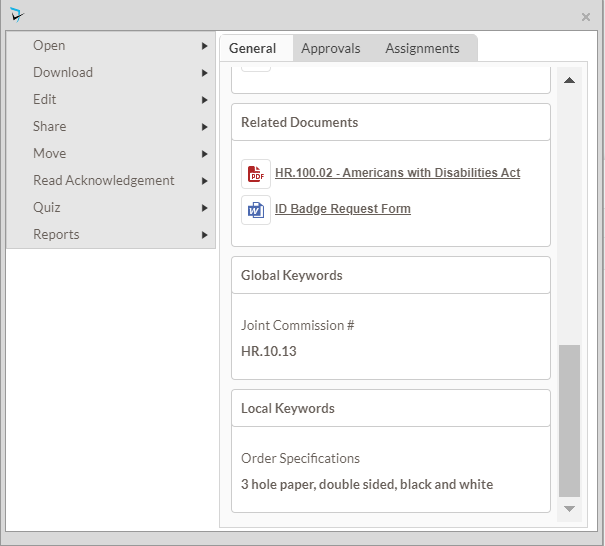
Task: Open the Reports menu item
Action: (56, 235)
